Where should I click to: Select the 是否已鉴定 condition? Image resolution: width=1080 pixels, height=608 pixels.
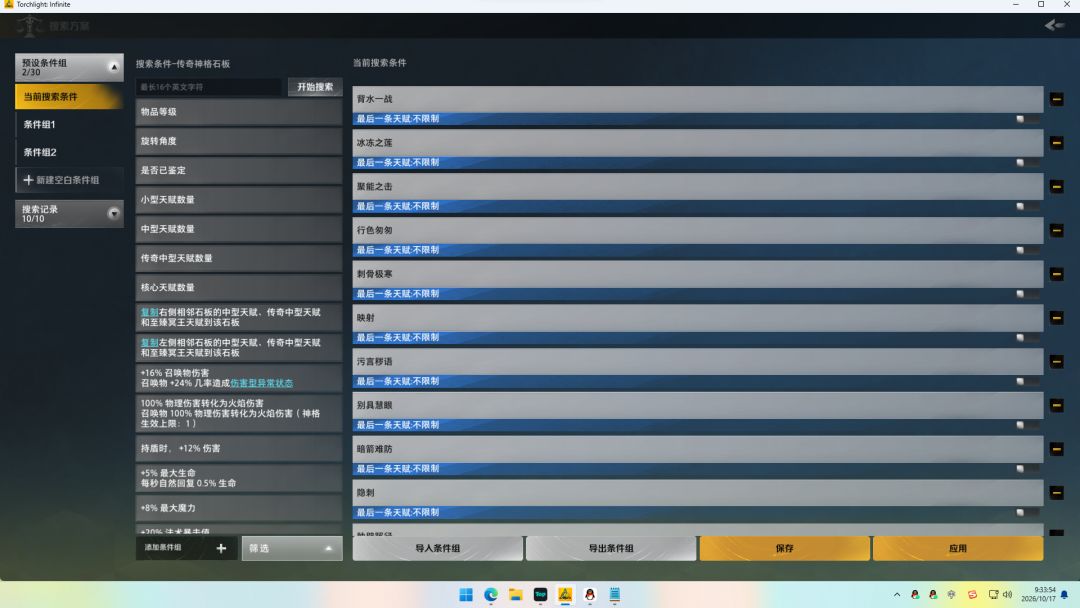[x=239, y=170]
